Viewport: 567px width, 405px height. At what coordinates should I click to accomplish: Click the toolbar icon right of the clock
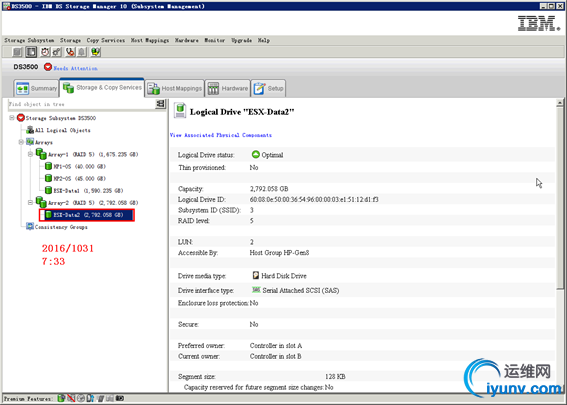(57, 52)
